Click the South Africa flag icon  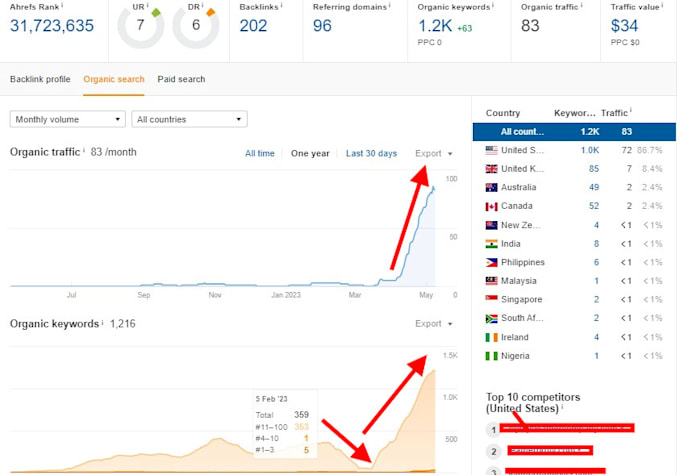[491, 319]
